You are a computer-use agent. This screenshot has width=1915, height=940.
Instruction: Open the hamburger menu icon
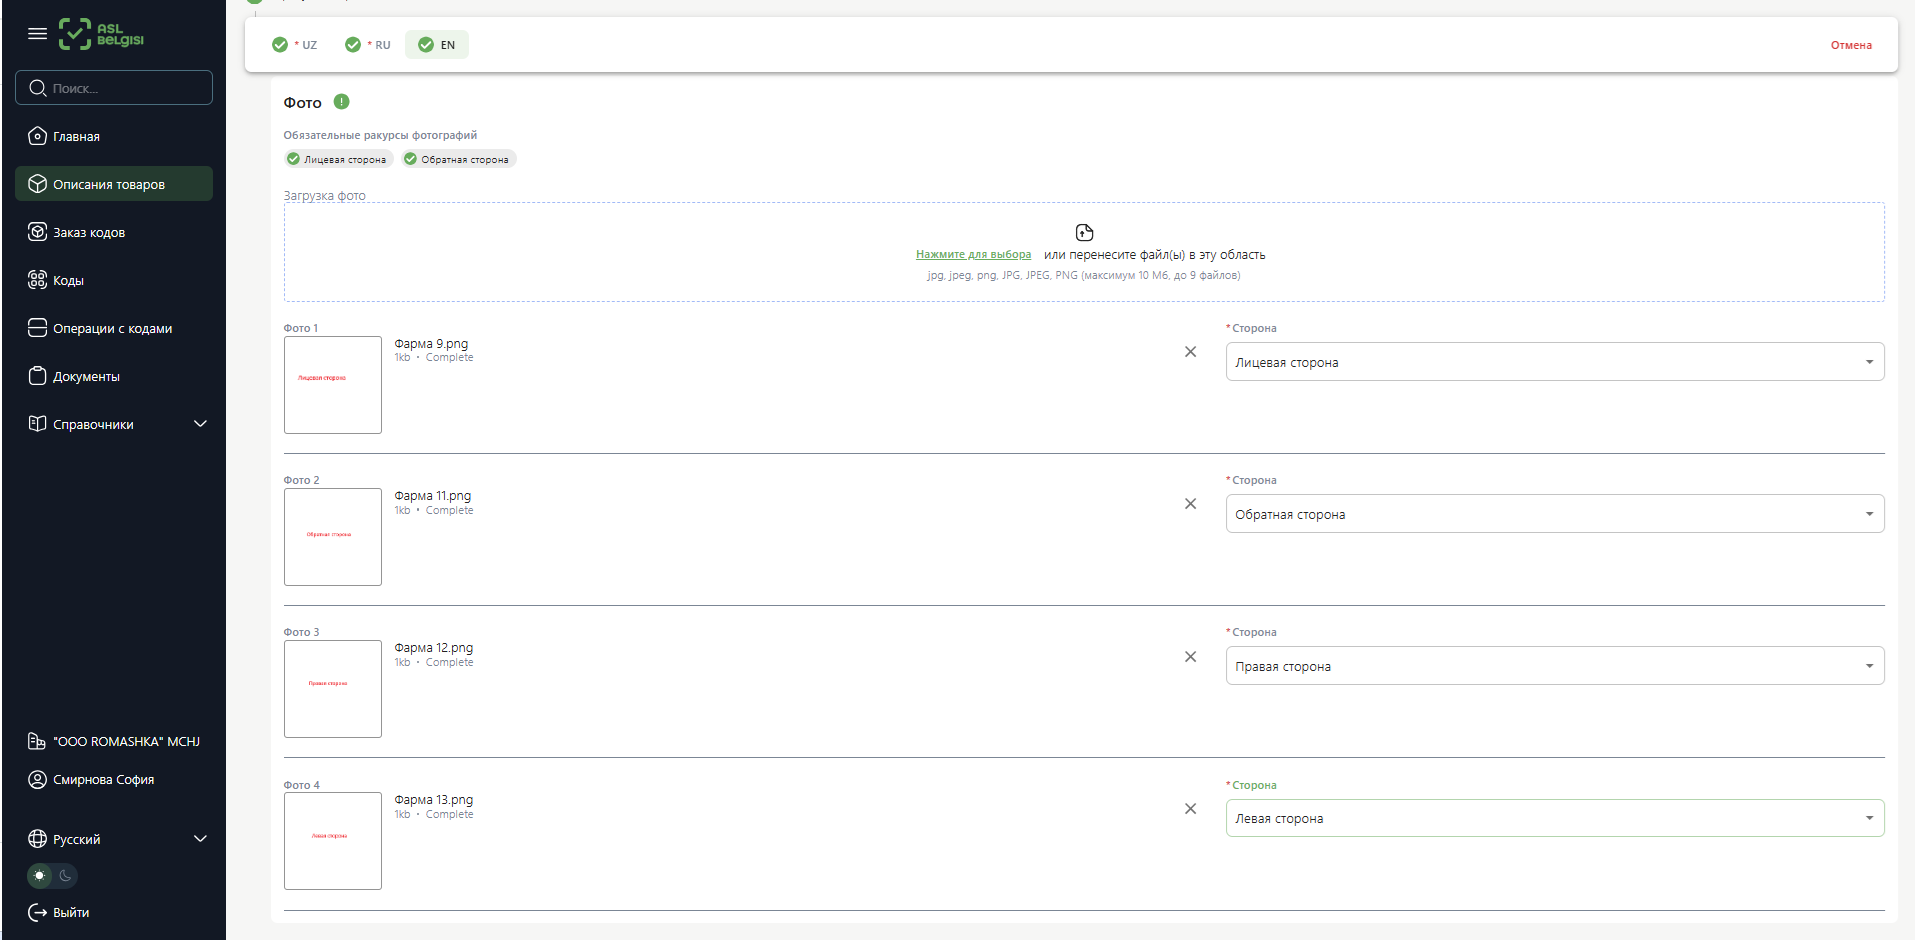(x=37, y=34)
